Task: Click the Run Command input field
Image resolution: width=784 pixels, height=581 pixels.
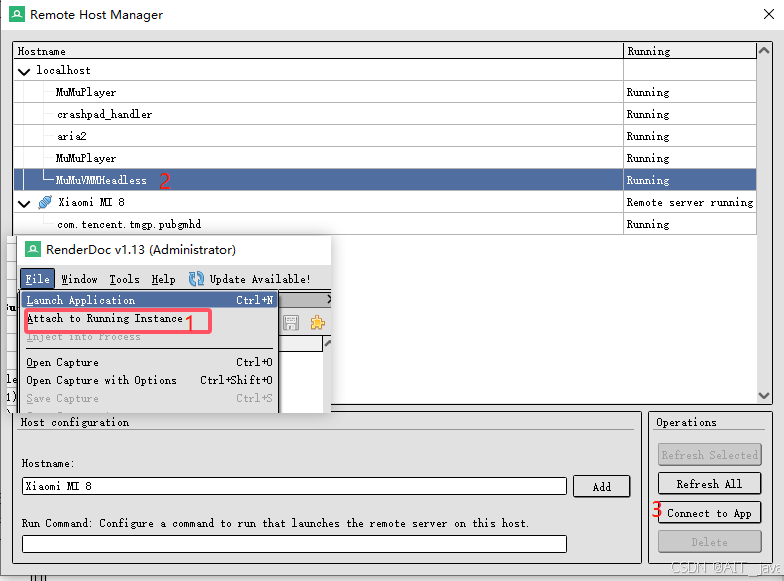Action: (x=294, y=544)
